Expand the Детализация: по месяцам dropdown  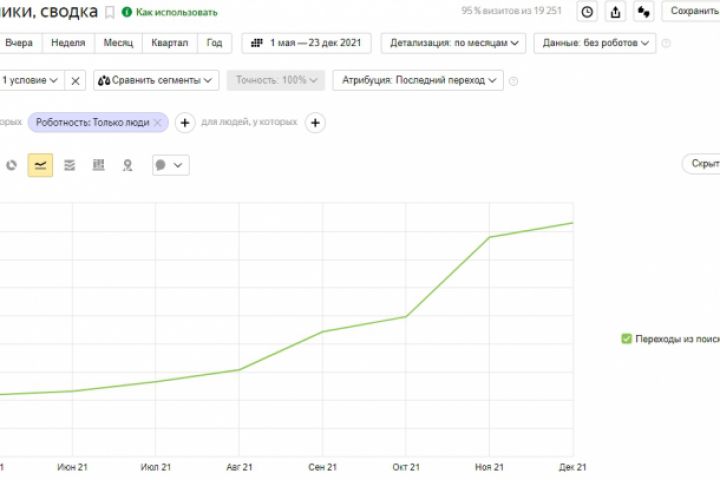tap(453, 43)
